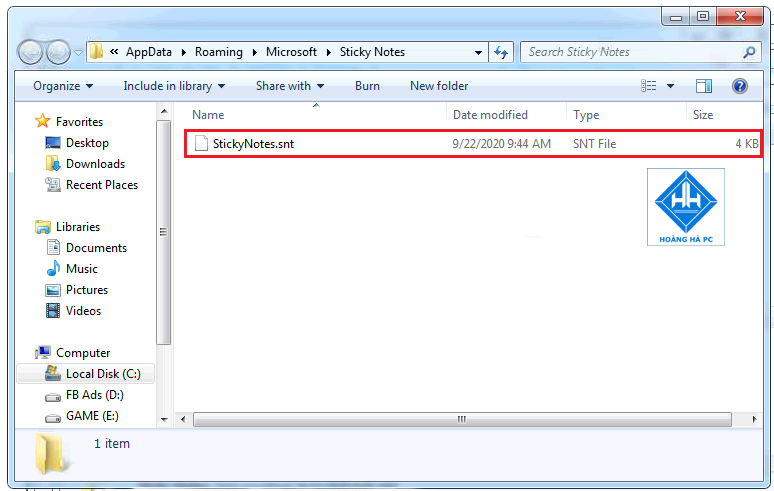Viewport: 774px width, 491px height.
Task: Open the Videos library
Action: pyautogui.click(x=83, y=311)
